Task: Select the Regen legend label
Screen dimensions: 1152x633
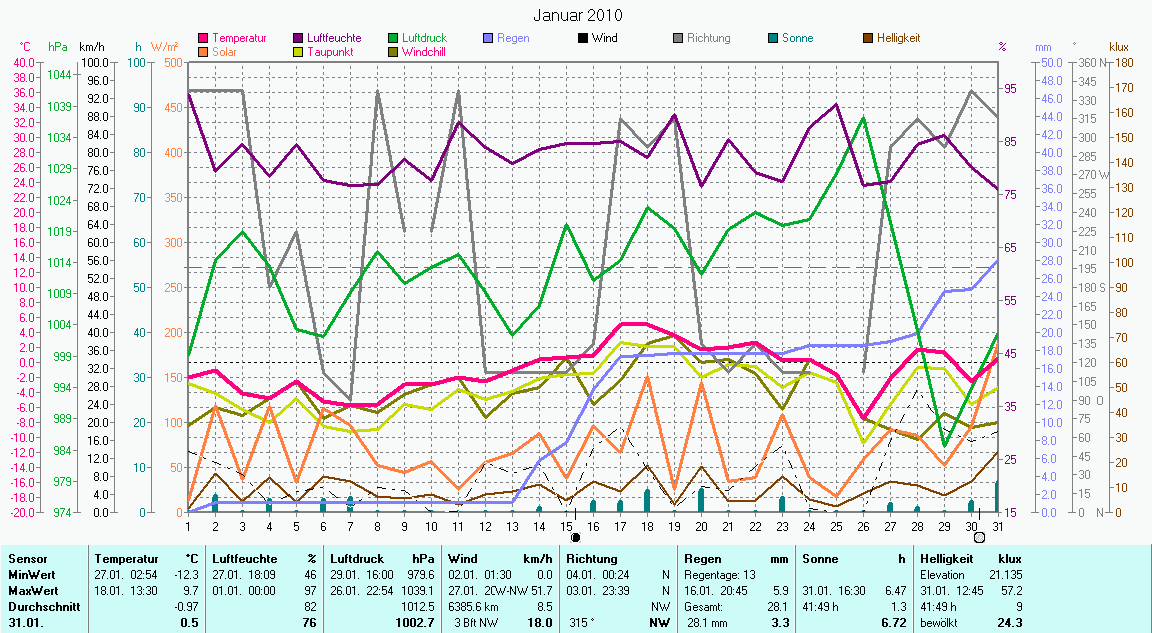Action: coord(513,39)
